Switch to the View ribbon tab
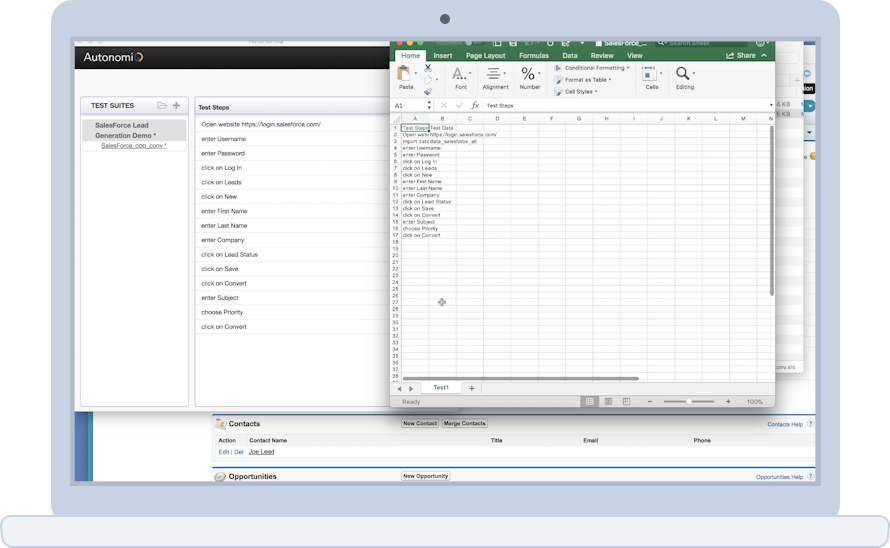This screenshot has width=890, height=548. tap(635, 56)
